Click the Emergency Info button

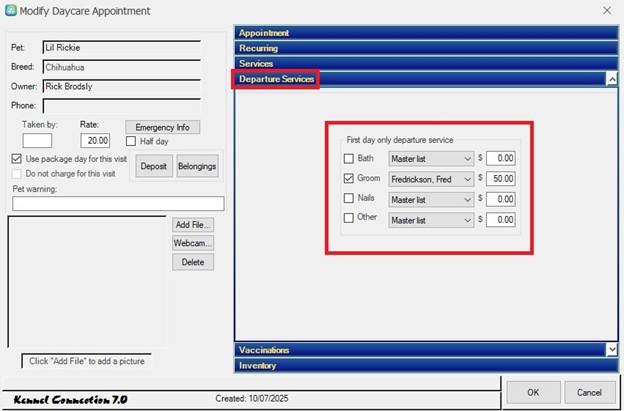(x=162, y=127)
